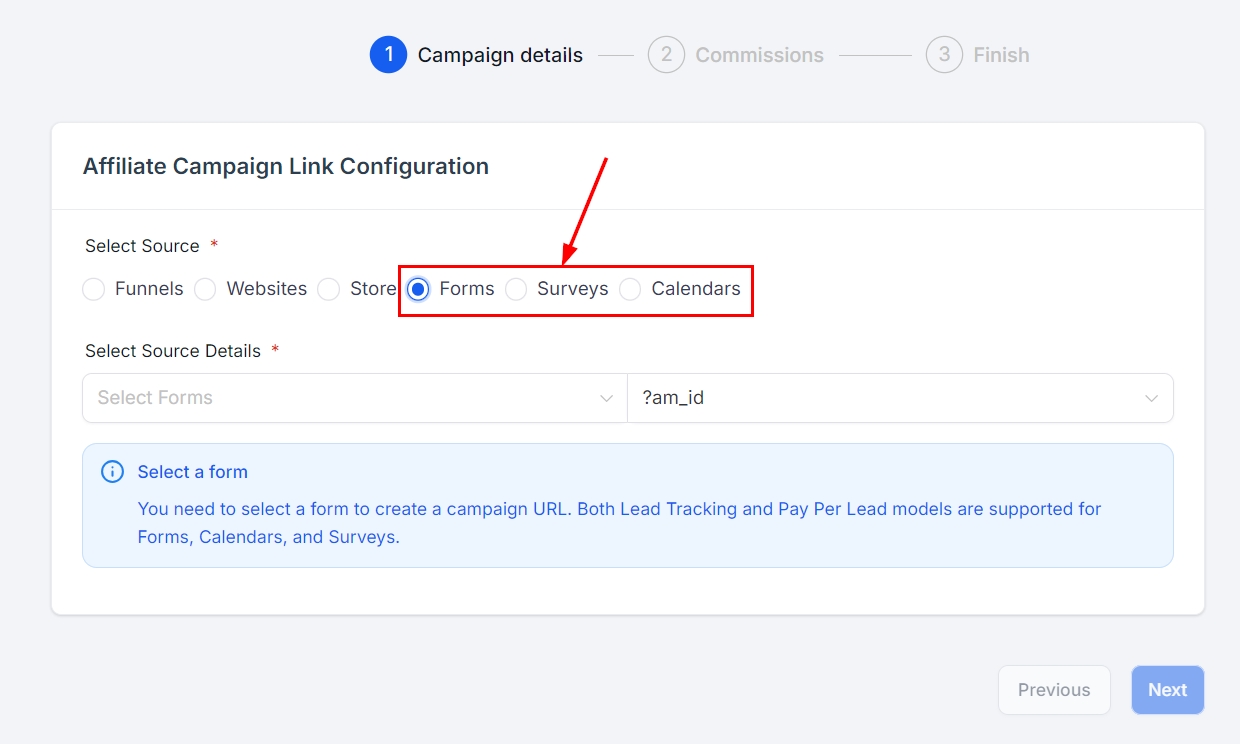Viewport: 1240px width, 744px height.
Task: Click the Affiliate Campaign Link Configuration heading
Action: pyautogui.click(x=286, y=166)
